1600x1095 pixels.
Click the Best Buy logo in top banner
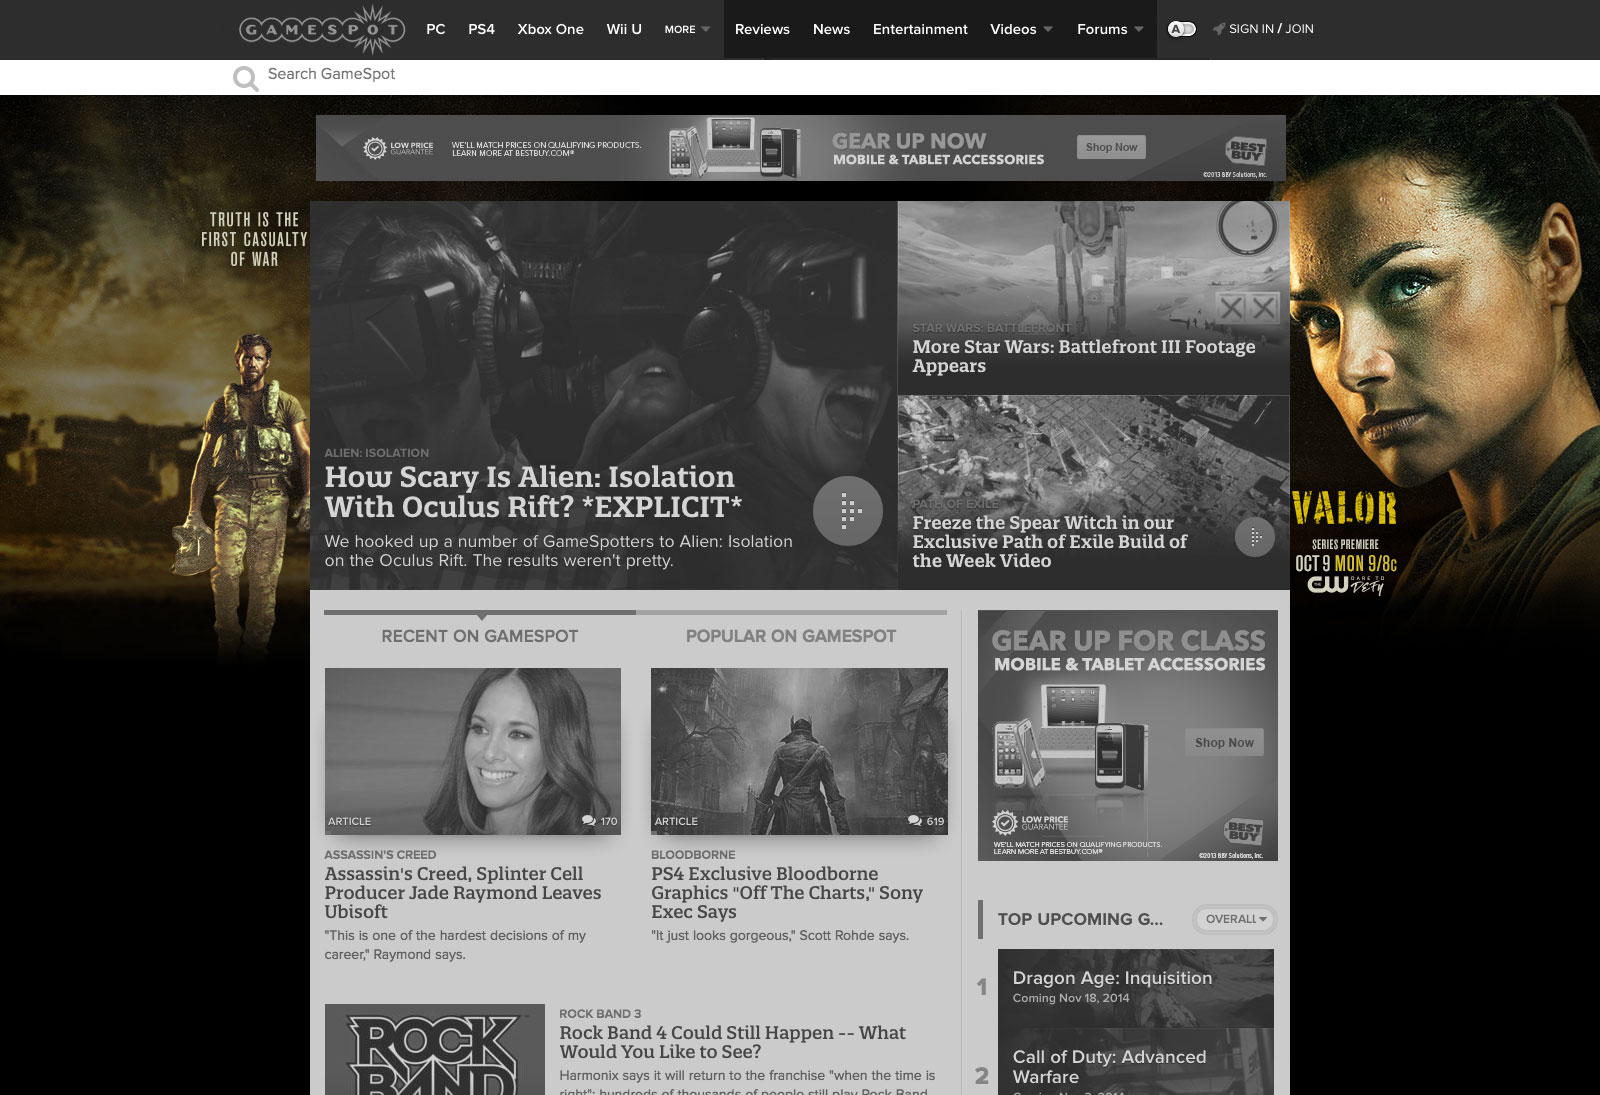pyautogui.click(x=1246, y=150)
